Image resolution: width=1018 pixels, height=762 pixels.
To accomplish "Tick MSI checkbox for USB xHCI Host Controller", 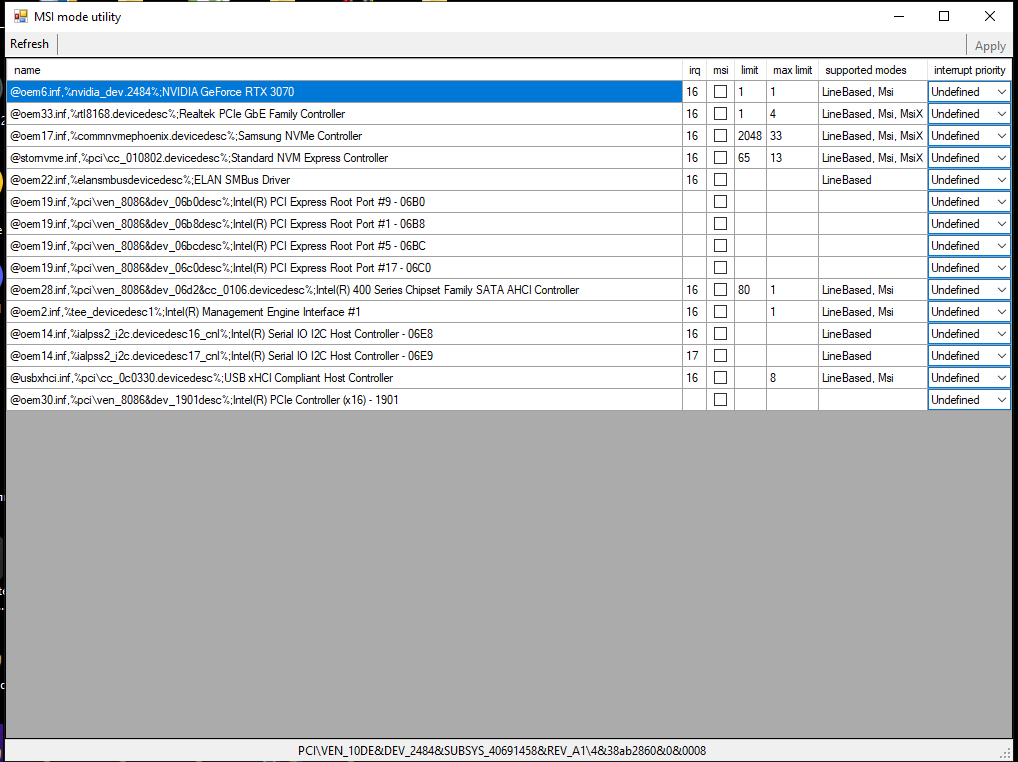I will (720, 378).
